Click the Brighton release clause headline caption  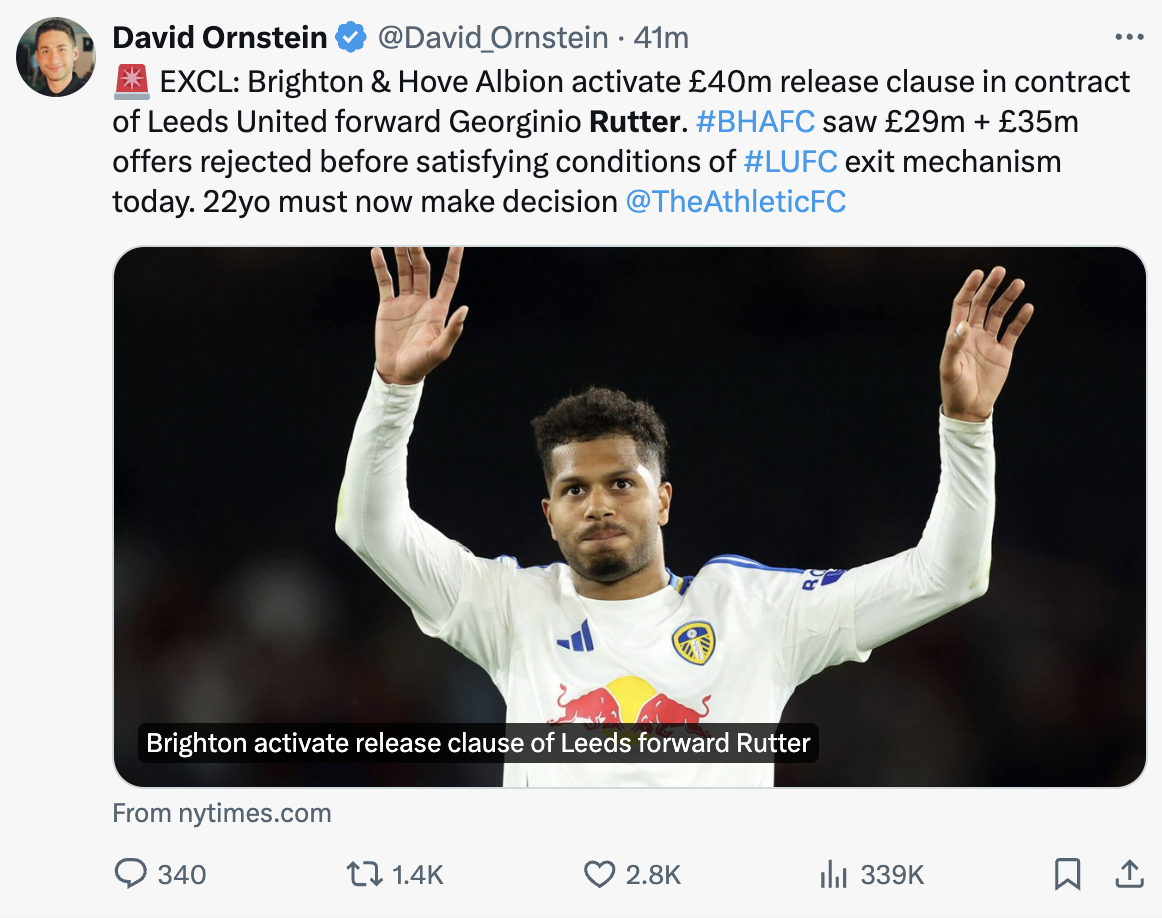[478, 744]
